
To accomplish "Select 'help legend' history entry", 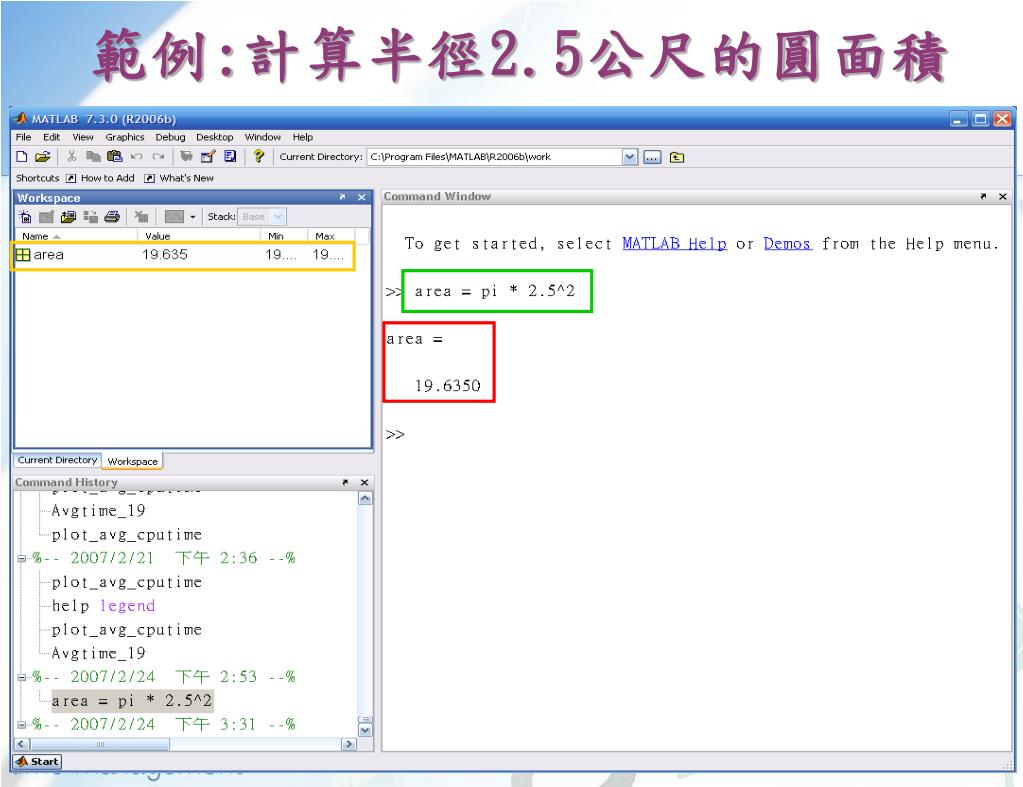I will [x=103, y=606].
